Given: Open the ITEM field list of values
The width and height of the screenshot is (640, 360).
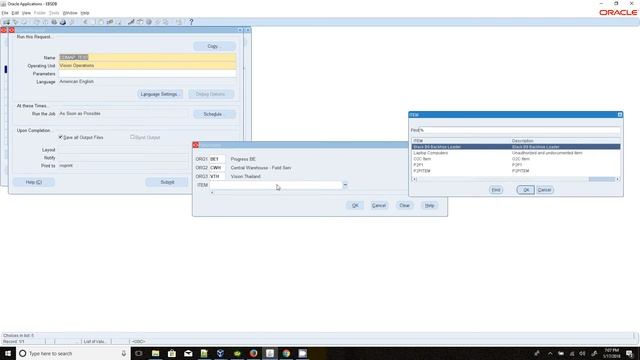Looking at the screenshot, I should point(345,185).
